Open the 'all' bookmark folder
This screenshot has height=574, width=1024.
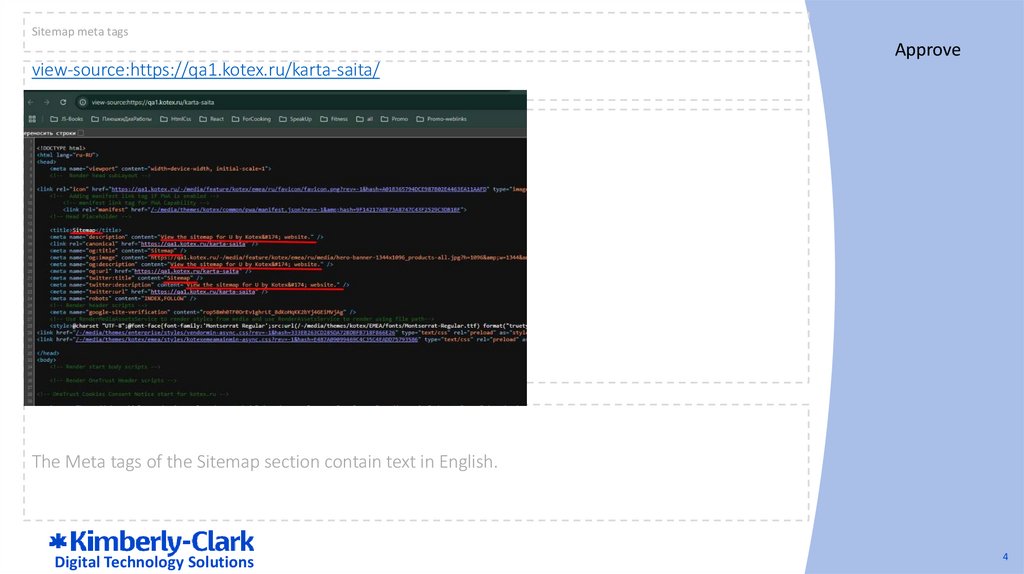[x=364, y=119]
